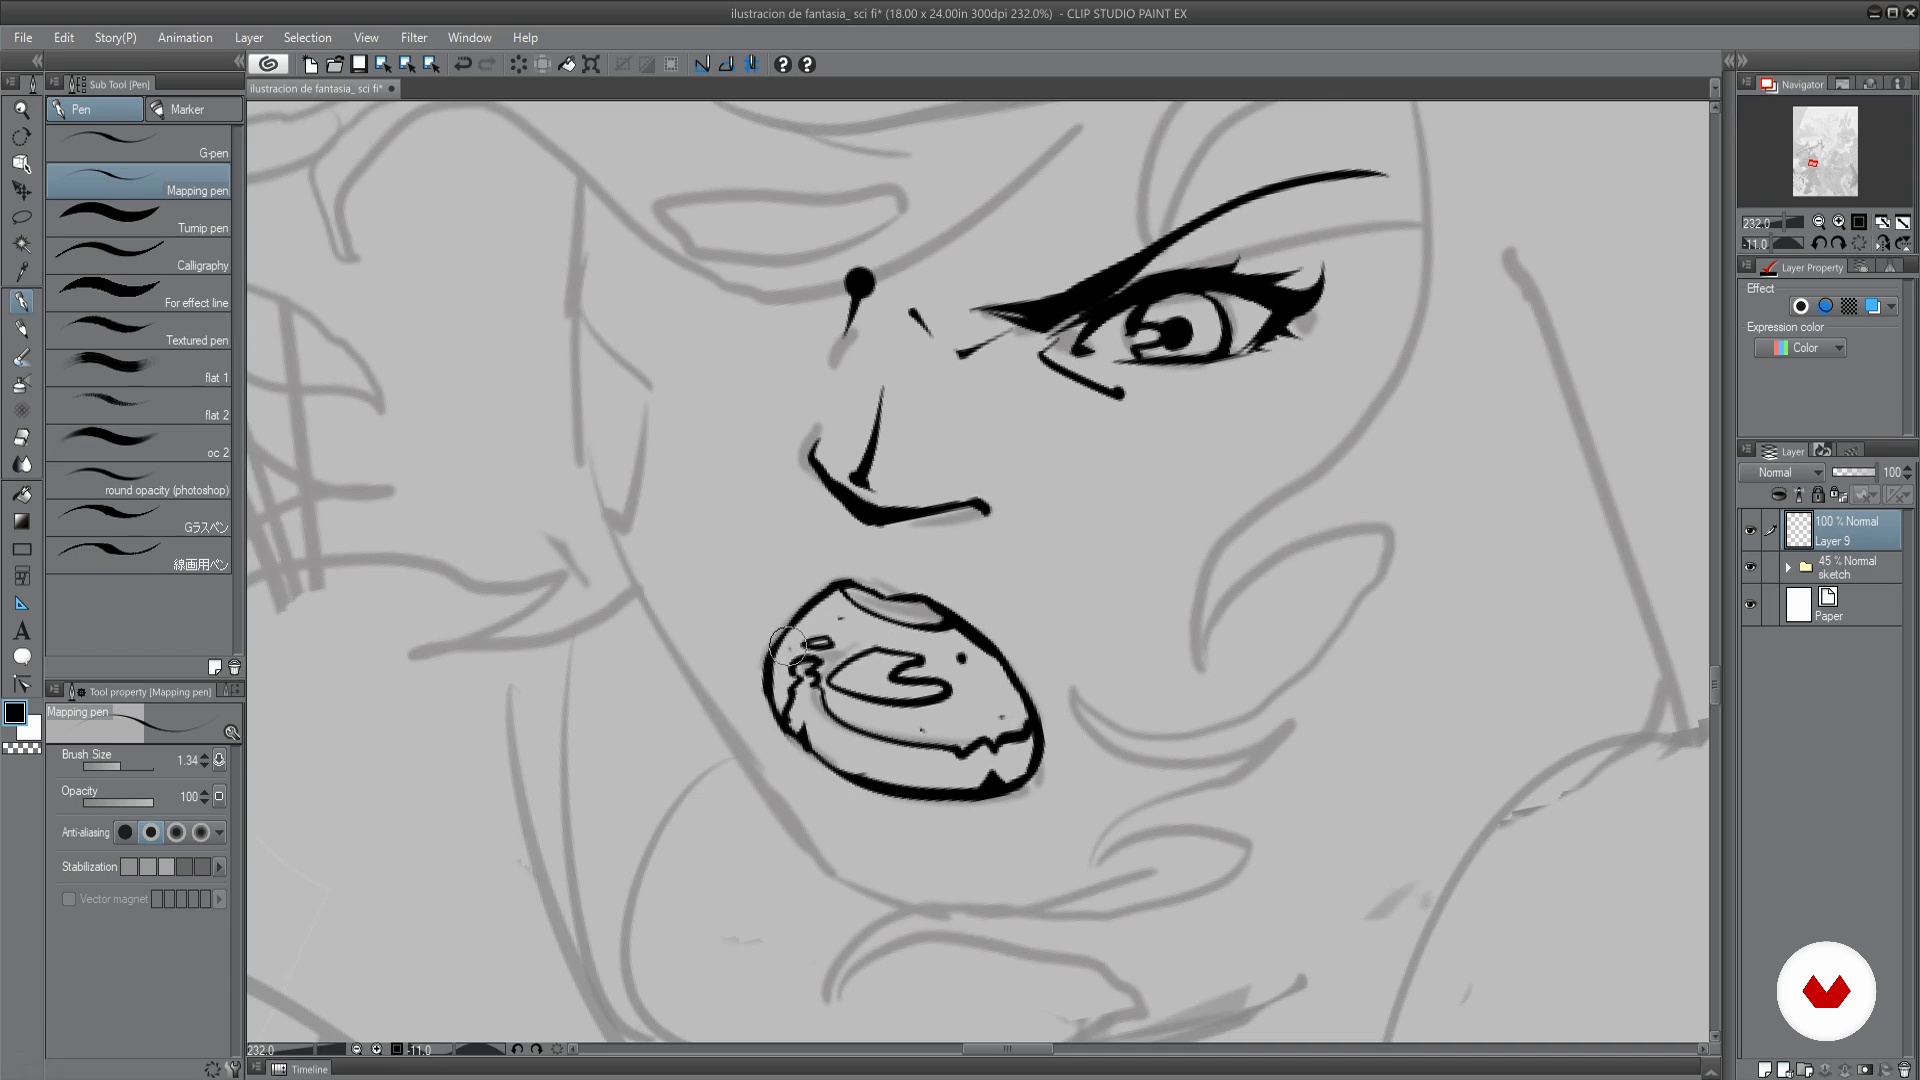Viewport: 1920px width, 1080px height.
Task: Hide the Paper layer visibility eye
Action: coord(1750,604)
